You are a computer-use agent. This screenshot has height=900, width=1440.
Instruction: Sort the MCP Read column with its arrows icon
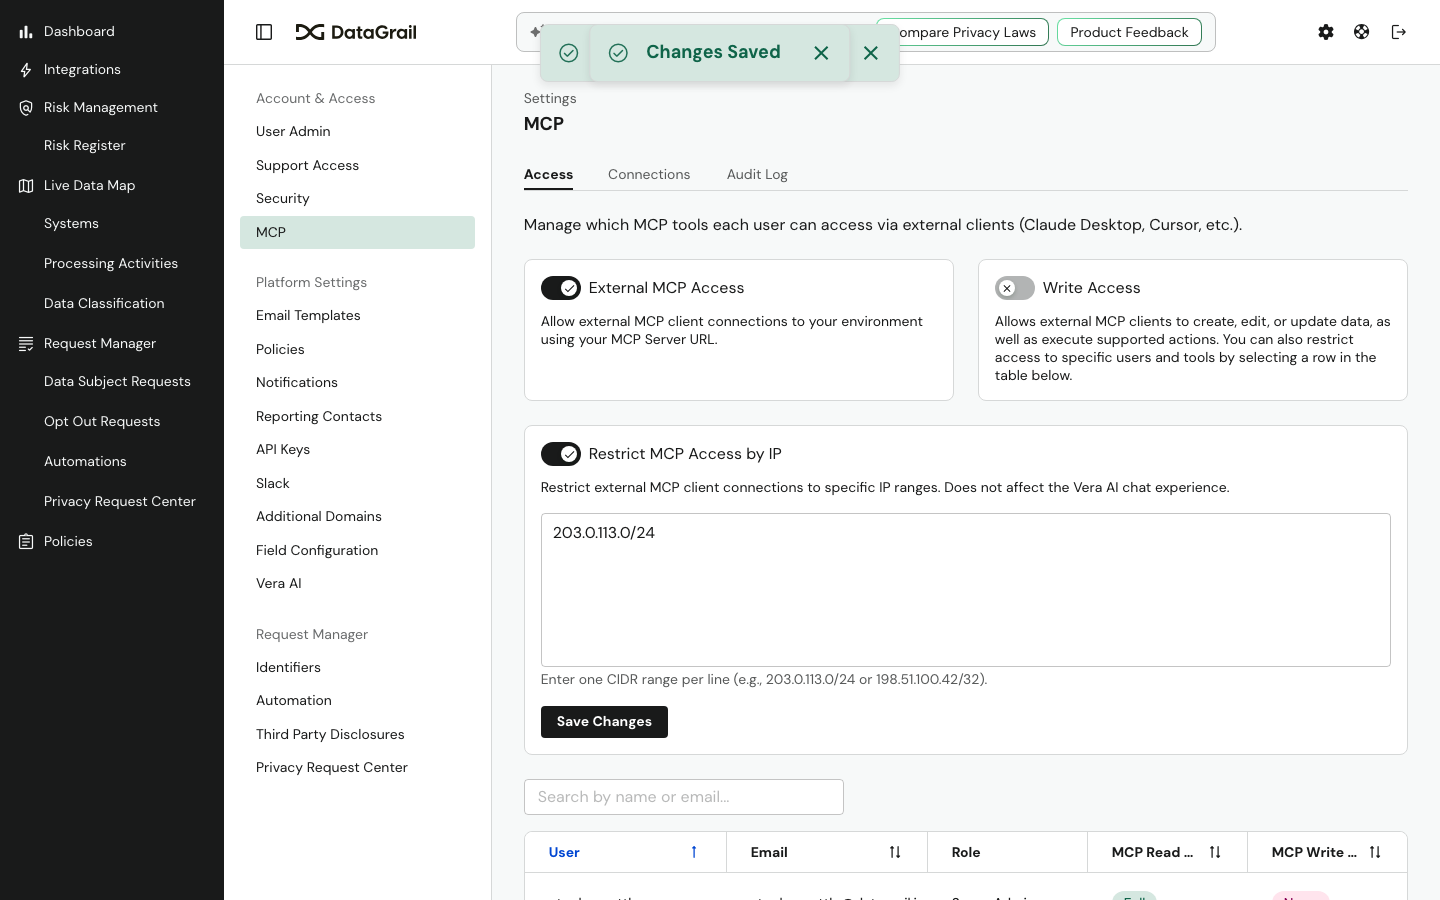pos(1215,852)
